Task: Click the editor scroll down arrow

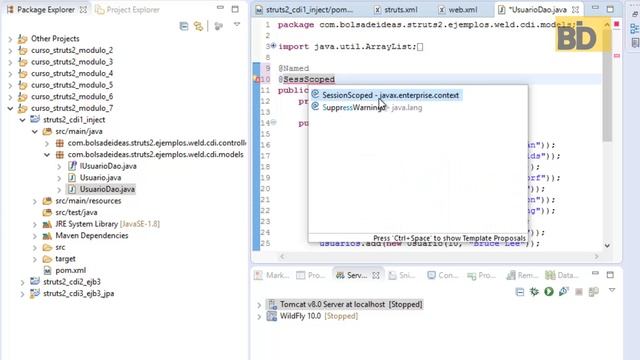Action: click(x=607, y=246)
